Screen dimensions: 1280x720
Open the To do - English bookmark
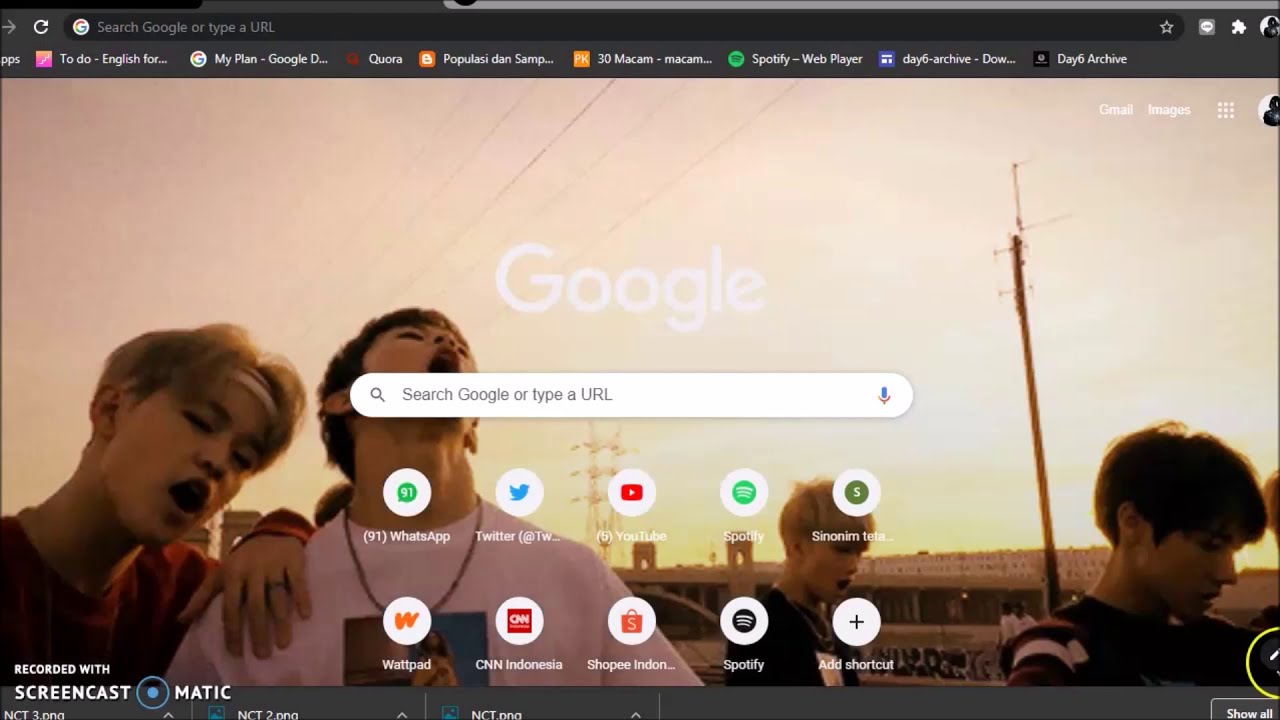pyautogui.click(x=102, y=59)
